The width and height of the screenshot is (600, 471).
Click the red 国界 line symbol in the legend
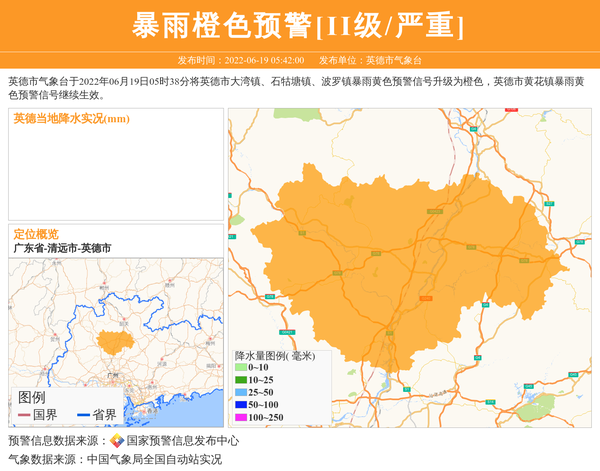[24, 415]
